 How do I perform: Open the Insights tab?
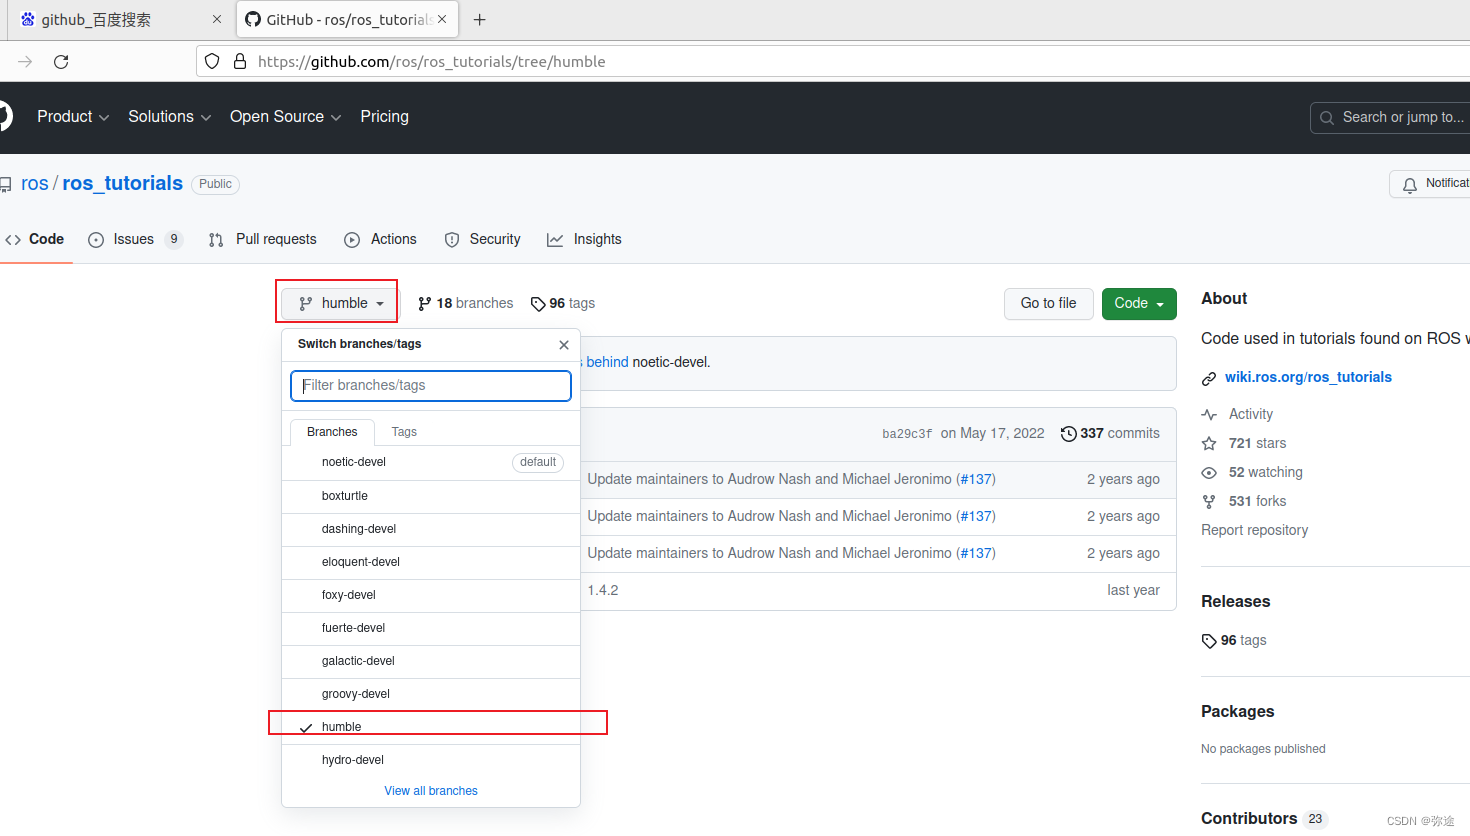coord(584,239)
